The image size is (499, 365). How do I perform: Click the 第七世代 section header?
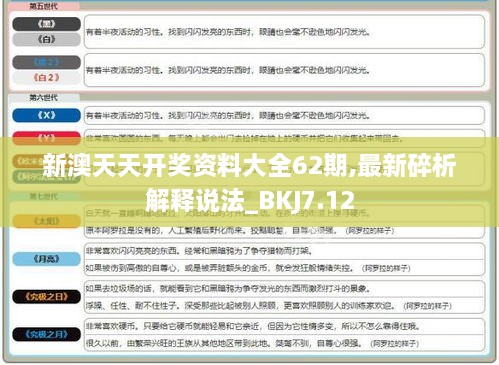point(44,196)
